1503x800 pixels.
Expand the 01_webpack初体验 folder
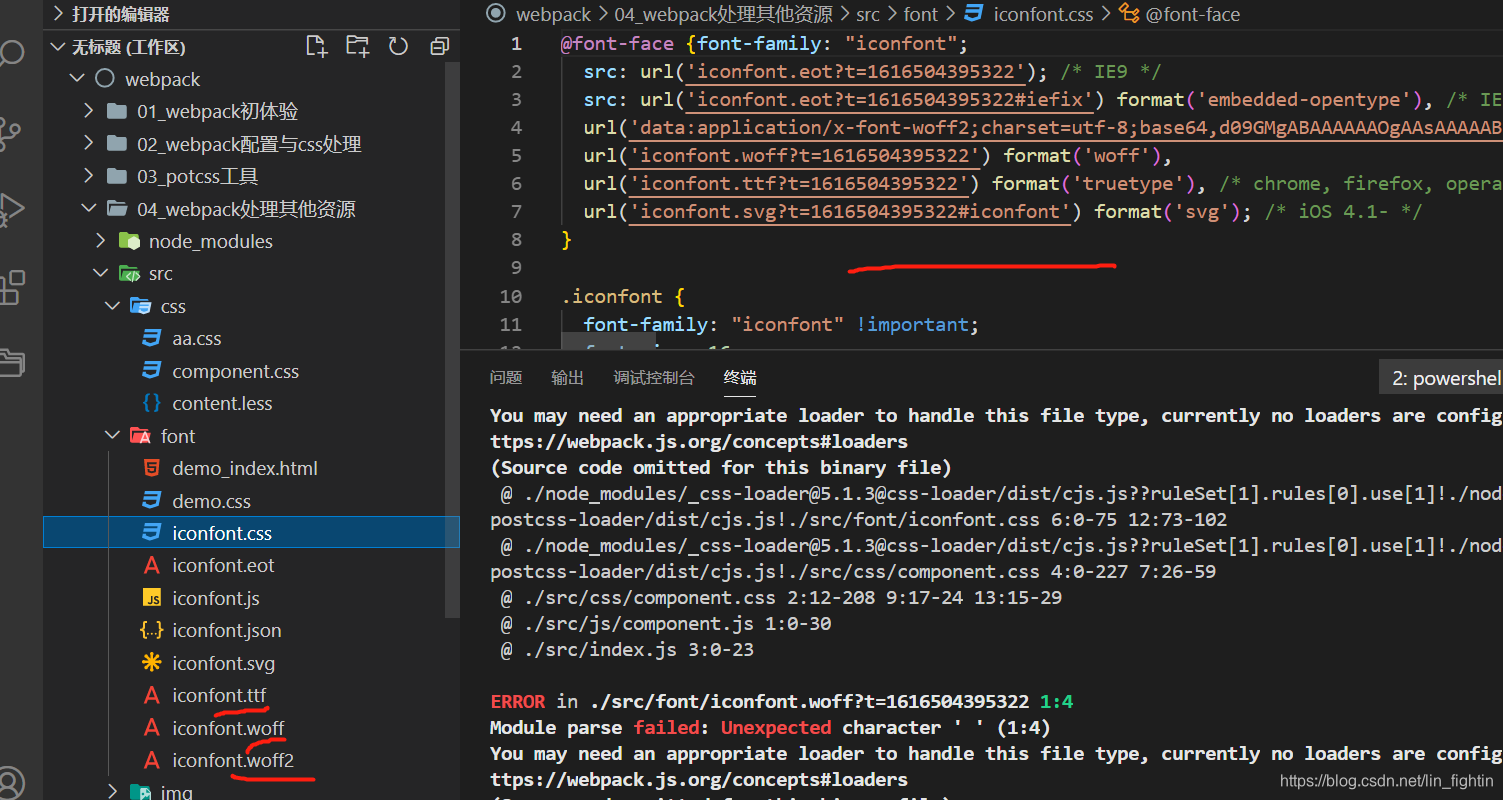coord(89,111)
